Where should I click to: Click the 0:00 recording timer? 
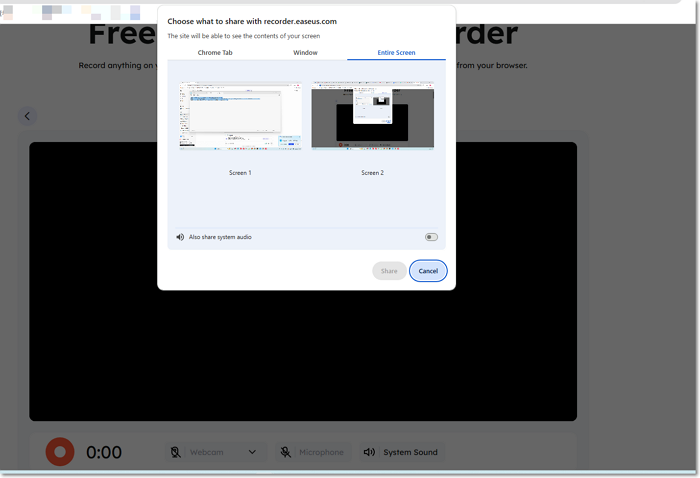coord(104,452)
